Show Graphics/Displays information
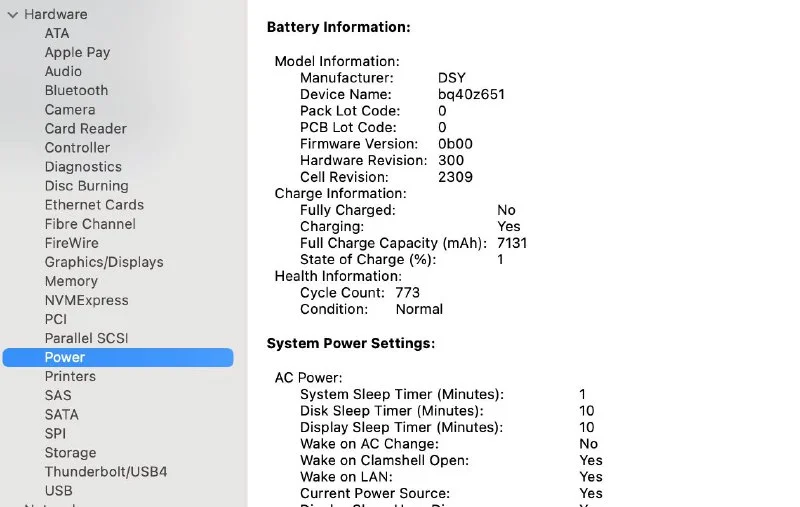Image resolution: width=800 pixels, height=507 pixels. [x=103, y=262]
